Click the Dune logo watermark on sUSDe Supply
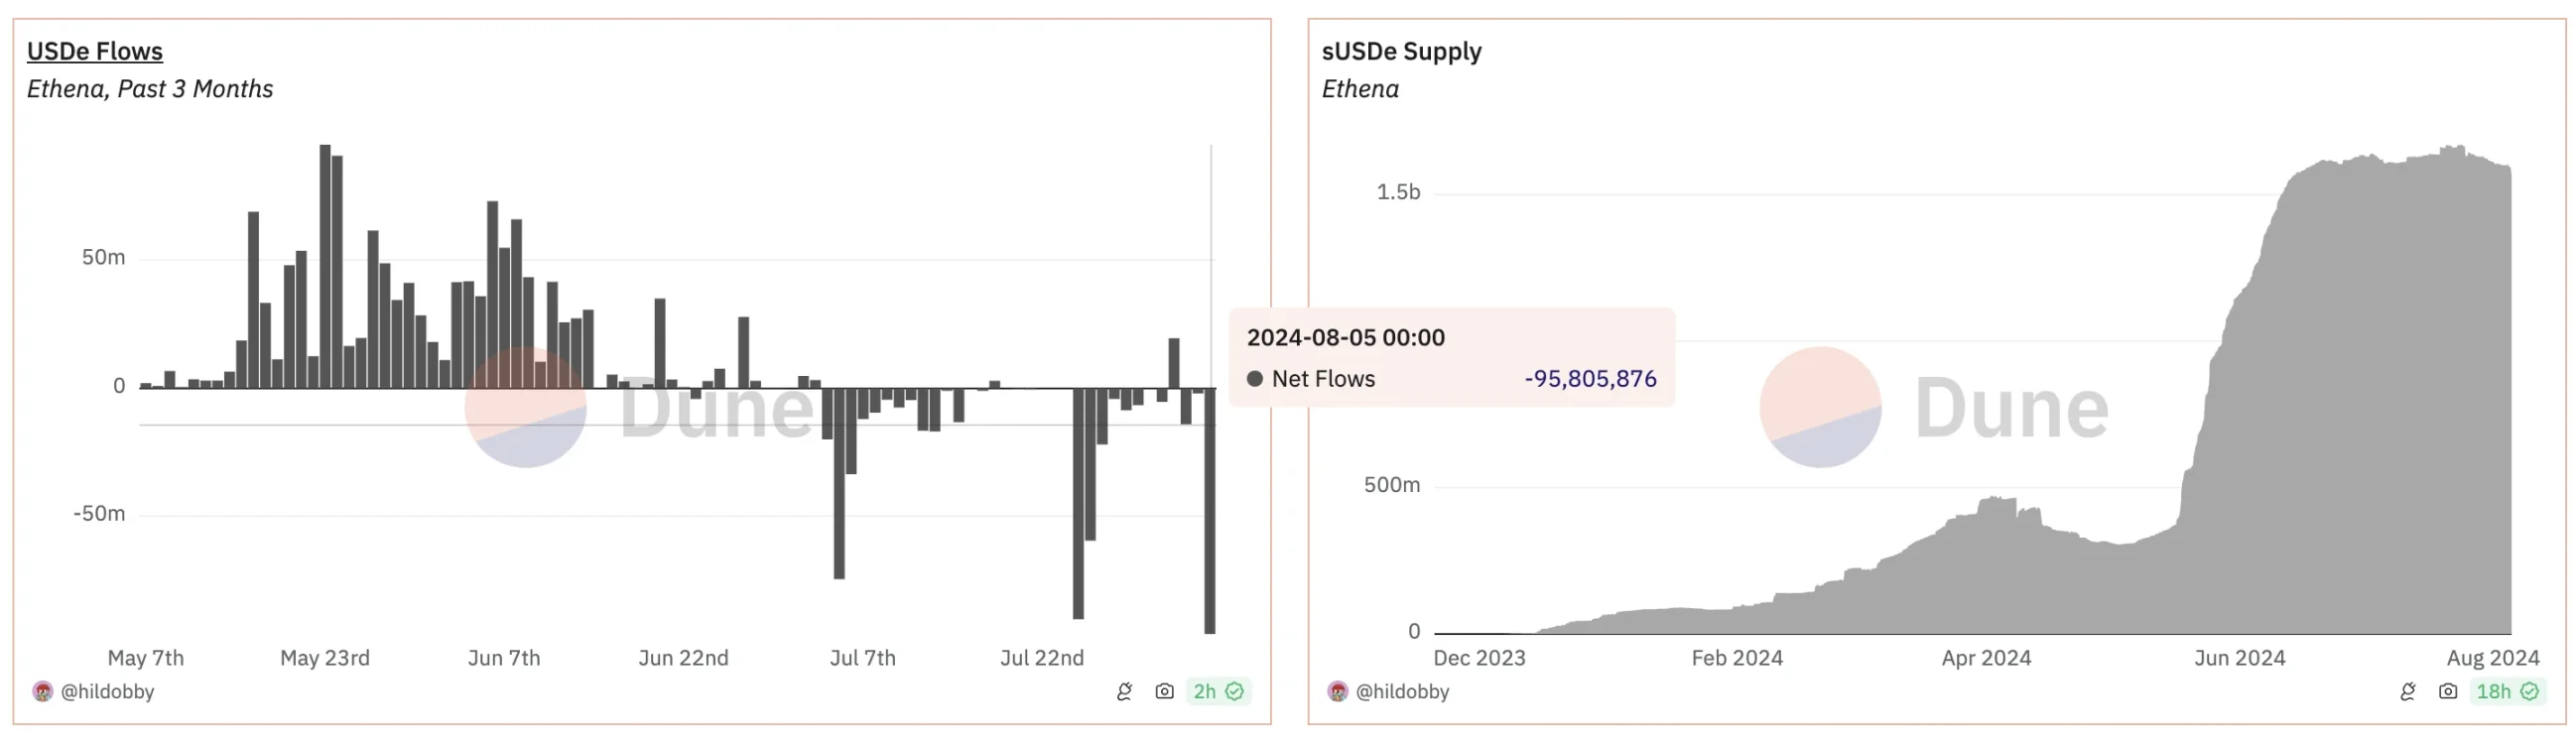Screen dimensions: 2576x743 click(x=1821, y=407)
